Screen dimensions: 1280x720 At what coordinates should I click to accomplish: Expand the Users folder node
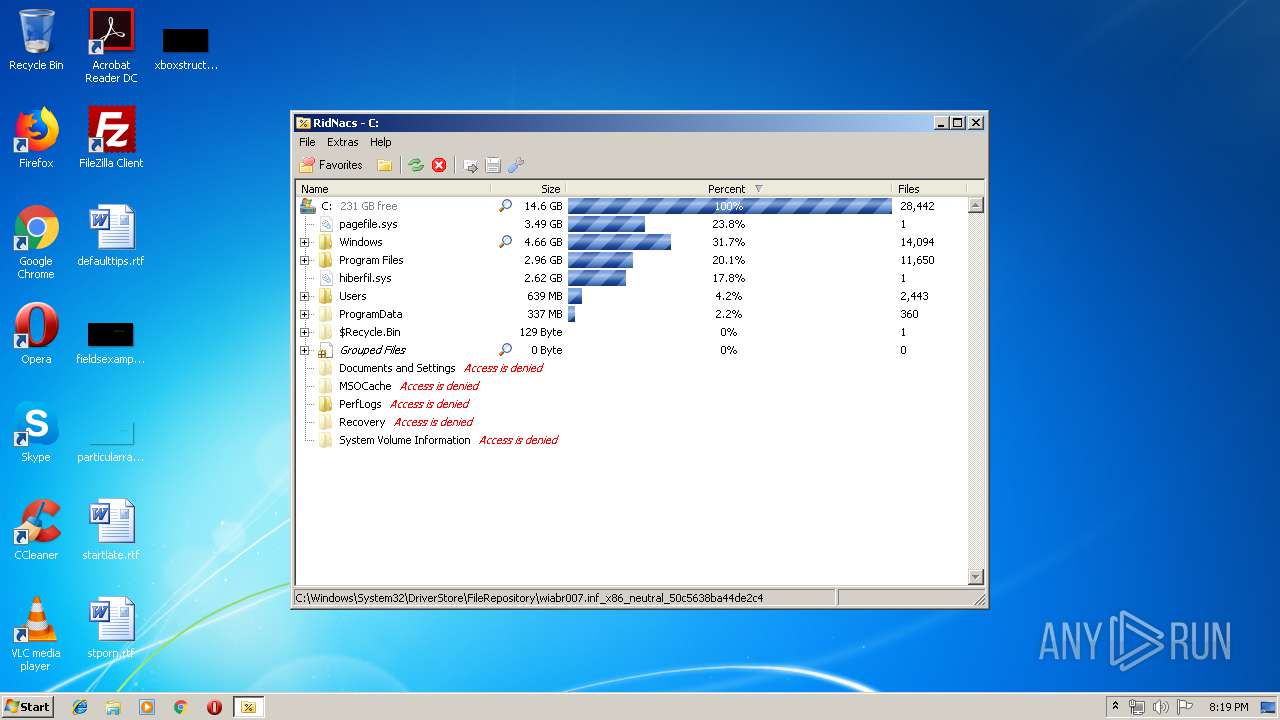tap(305, 296)
